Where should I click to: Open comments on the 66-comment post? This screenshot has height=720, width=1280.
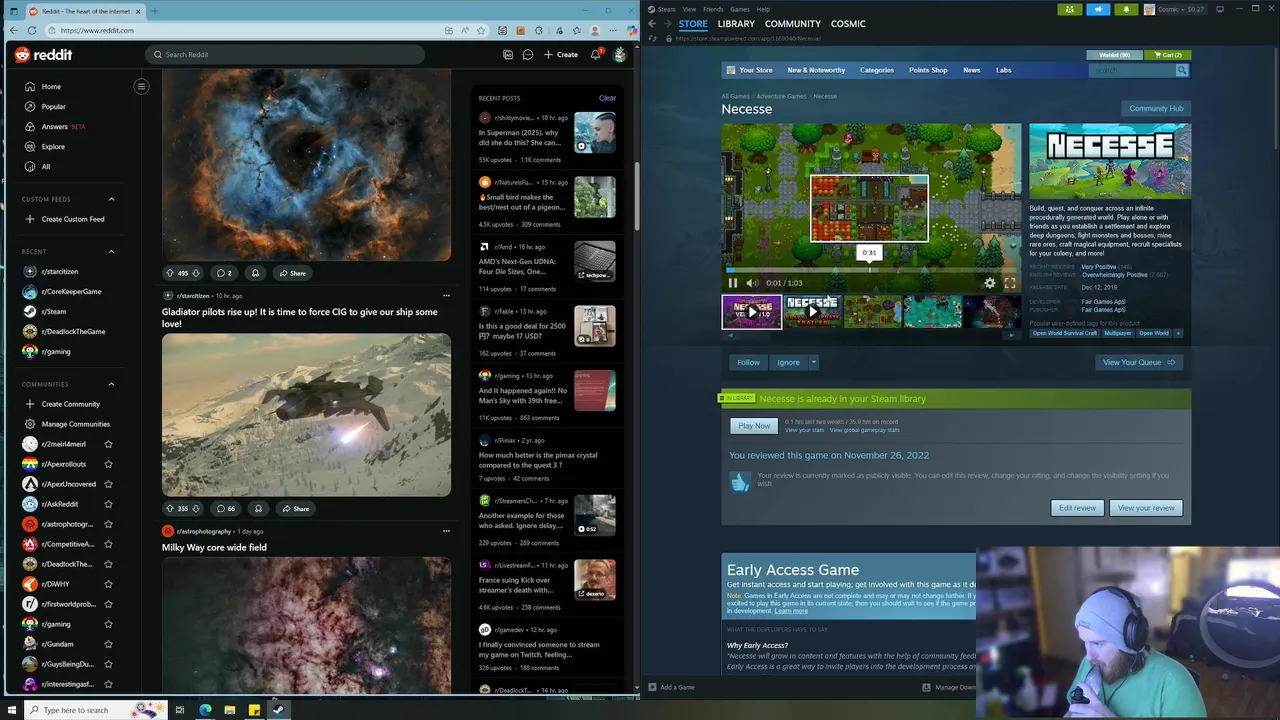226,508
